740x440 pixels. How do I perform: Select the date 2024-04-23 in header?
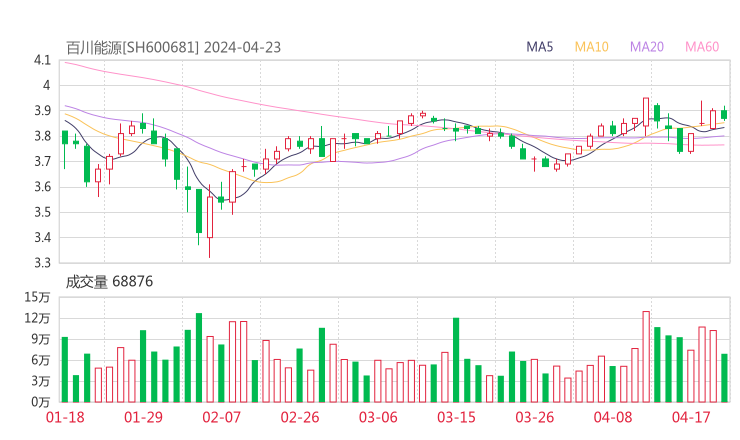click(x=243, y=47)
